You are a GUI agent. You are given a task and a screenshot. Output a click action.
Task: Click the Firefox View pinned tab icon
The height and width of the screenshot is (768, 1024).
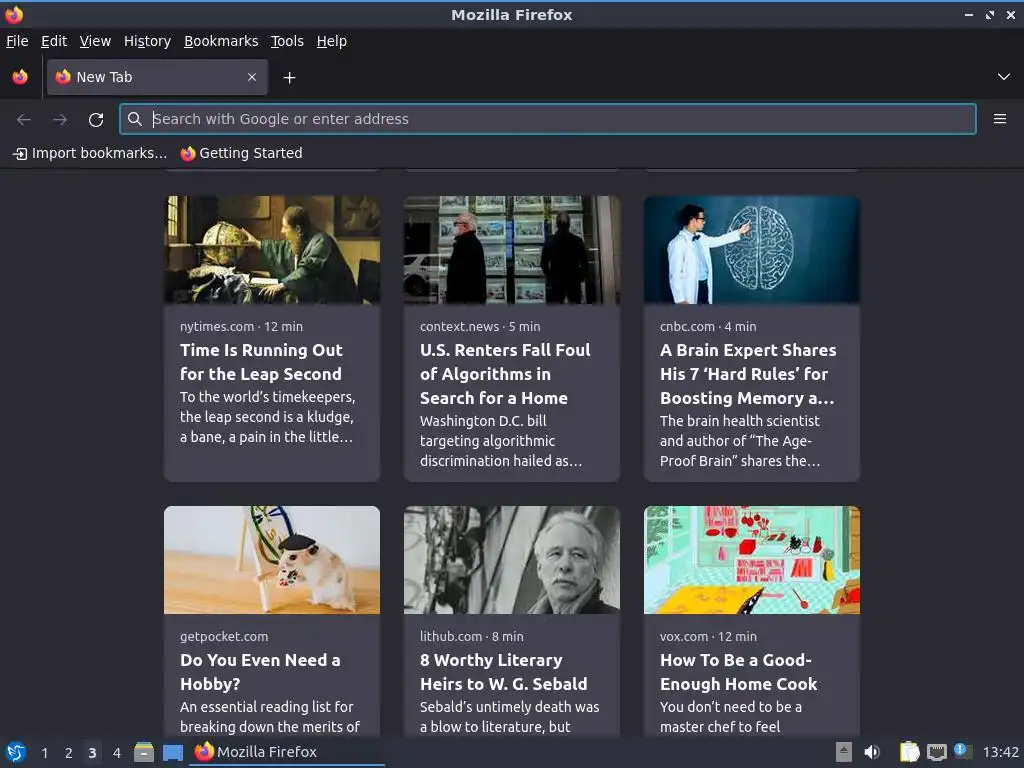[20, 77]
